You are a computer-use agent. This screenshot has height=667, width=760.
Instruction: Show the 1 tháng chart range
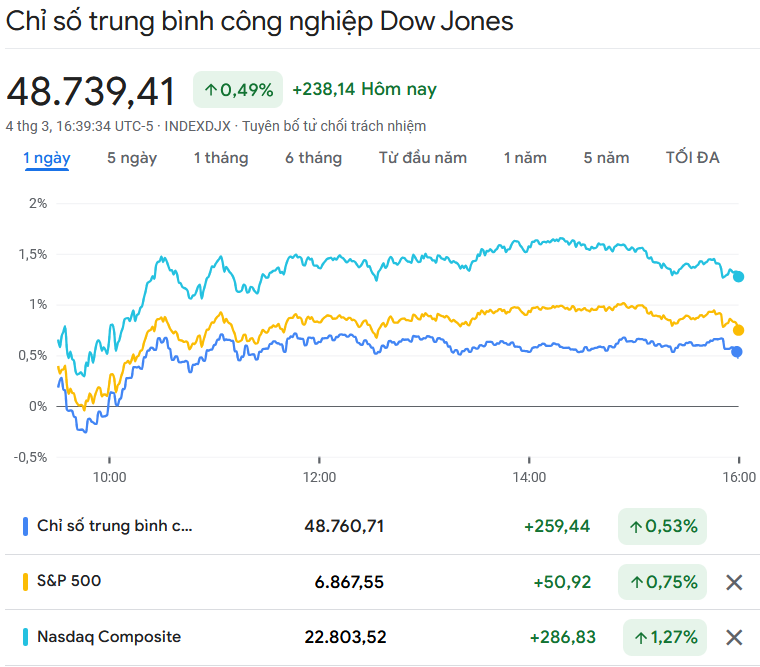pos(221,158)
